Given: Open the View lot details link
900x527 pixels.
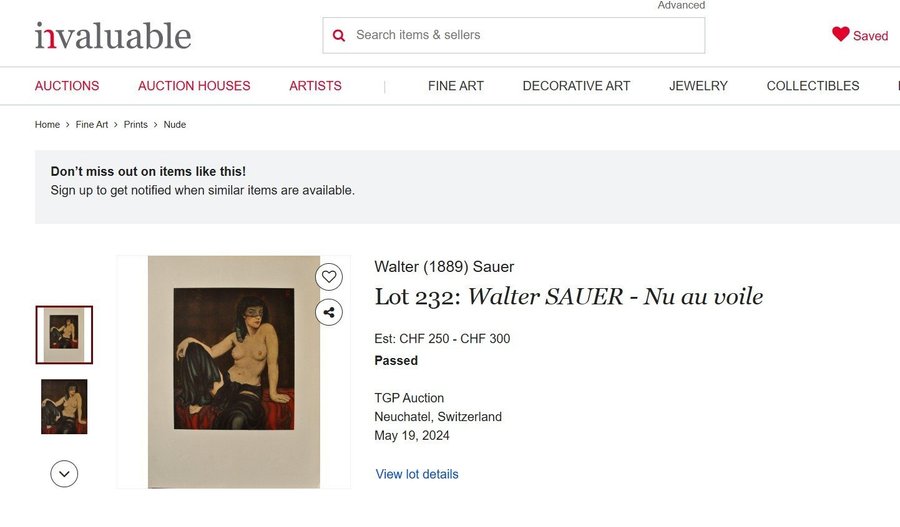Looking at the screenshot, I should tap(417, 474).
